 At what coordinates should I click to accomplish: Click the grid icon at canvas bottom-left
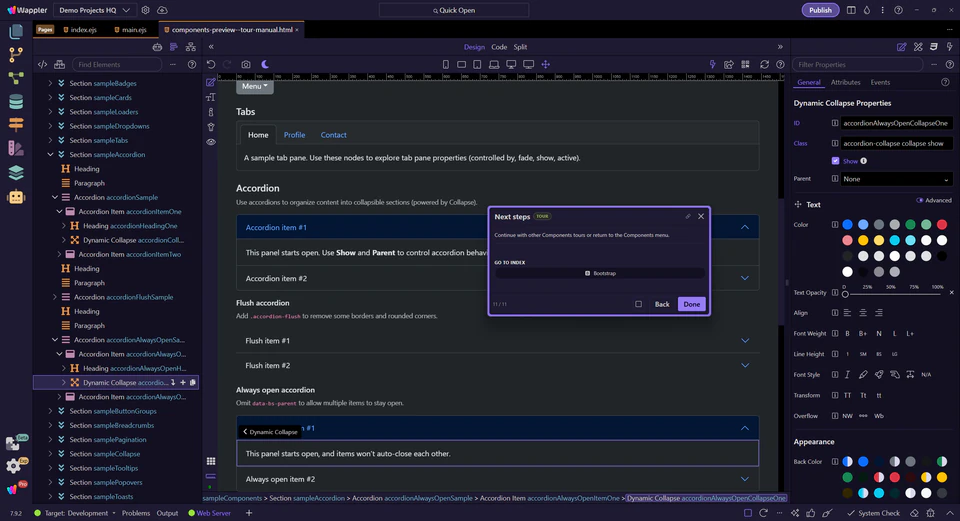click(211, 461)
